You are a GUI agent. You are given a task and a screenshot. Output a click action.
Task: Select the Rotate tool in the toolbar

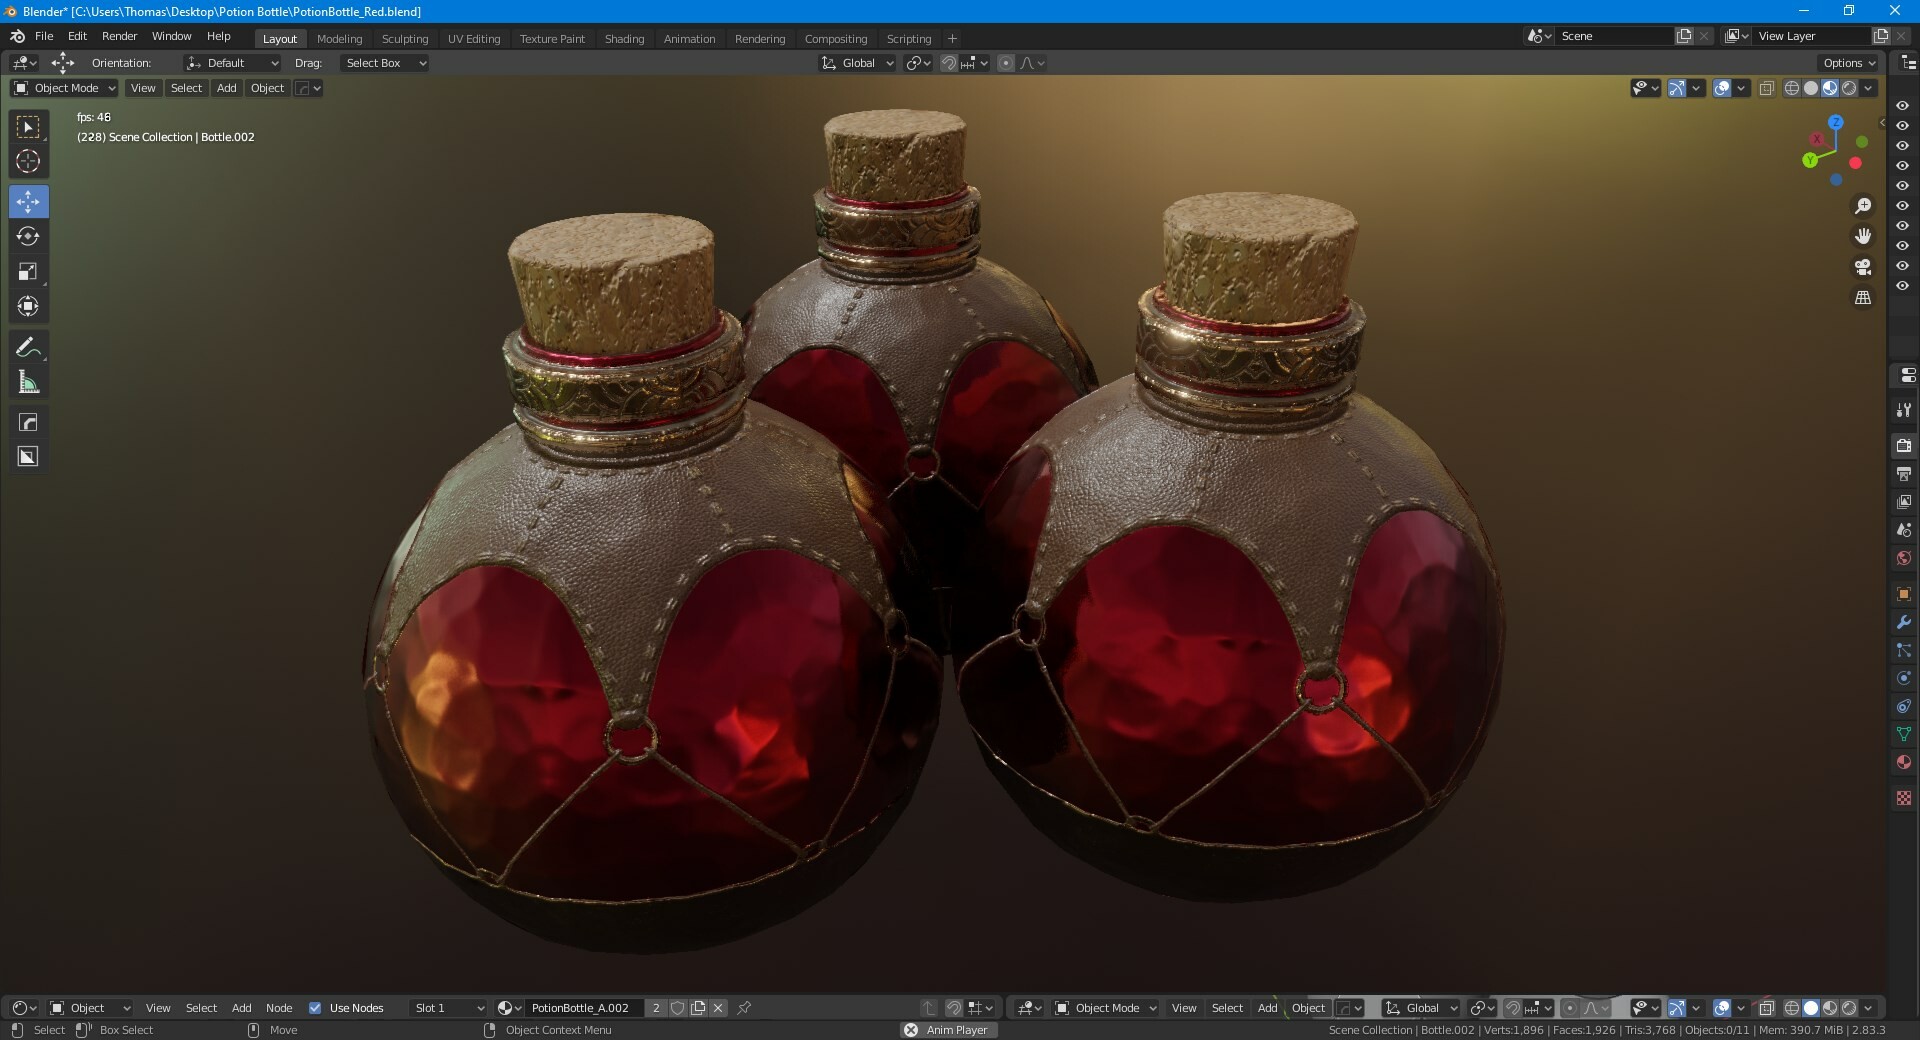tap(28, 236)
